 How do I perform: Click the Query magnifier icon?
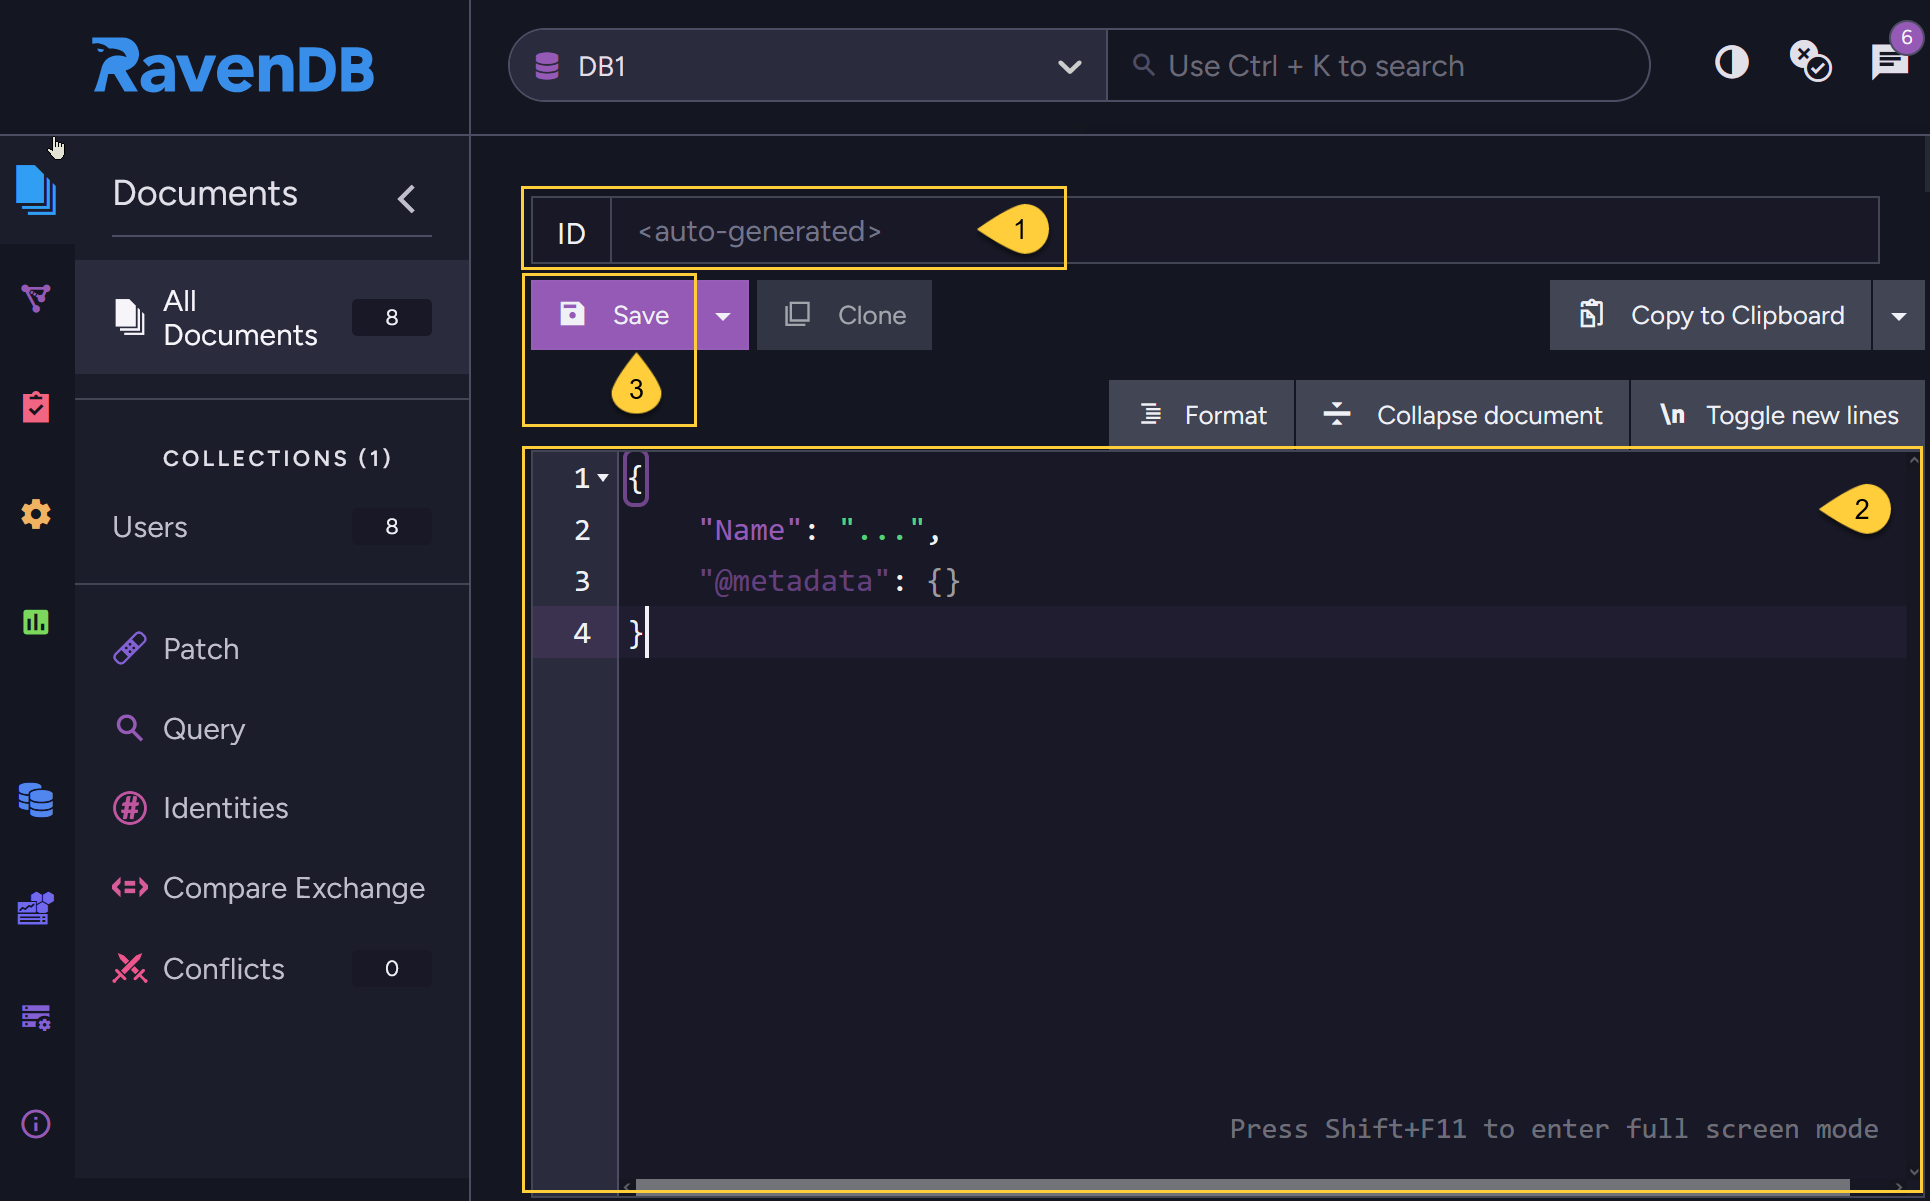129,727
